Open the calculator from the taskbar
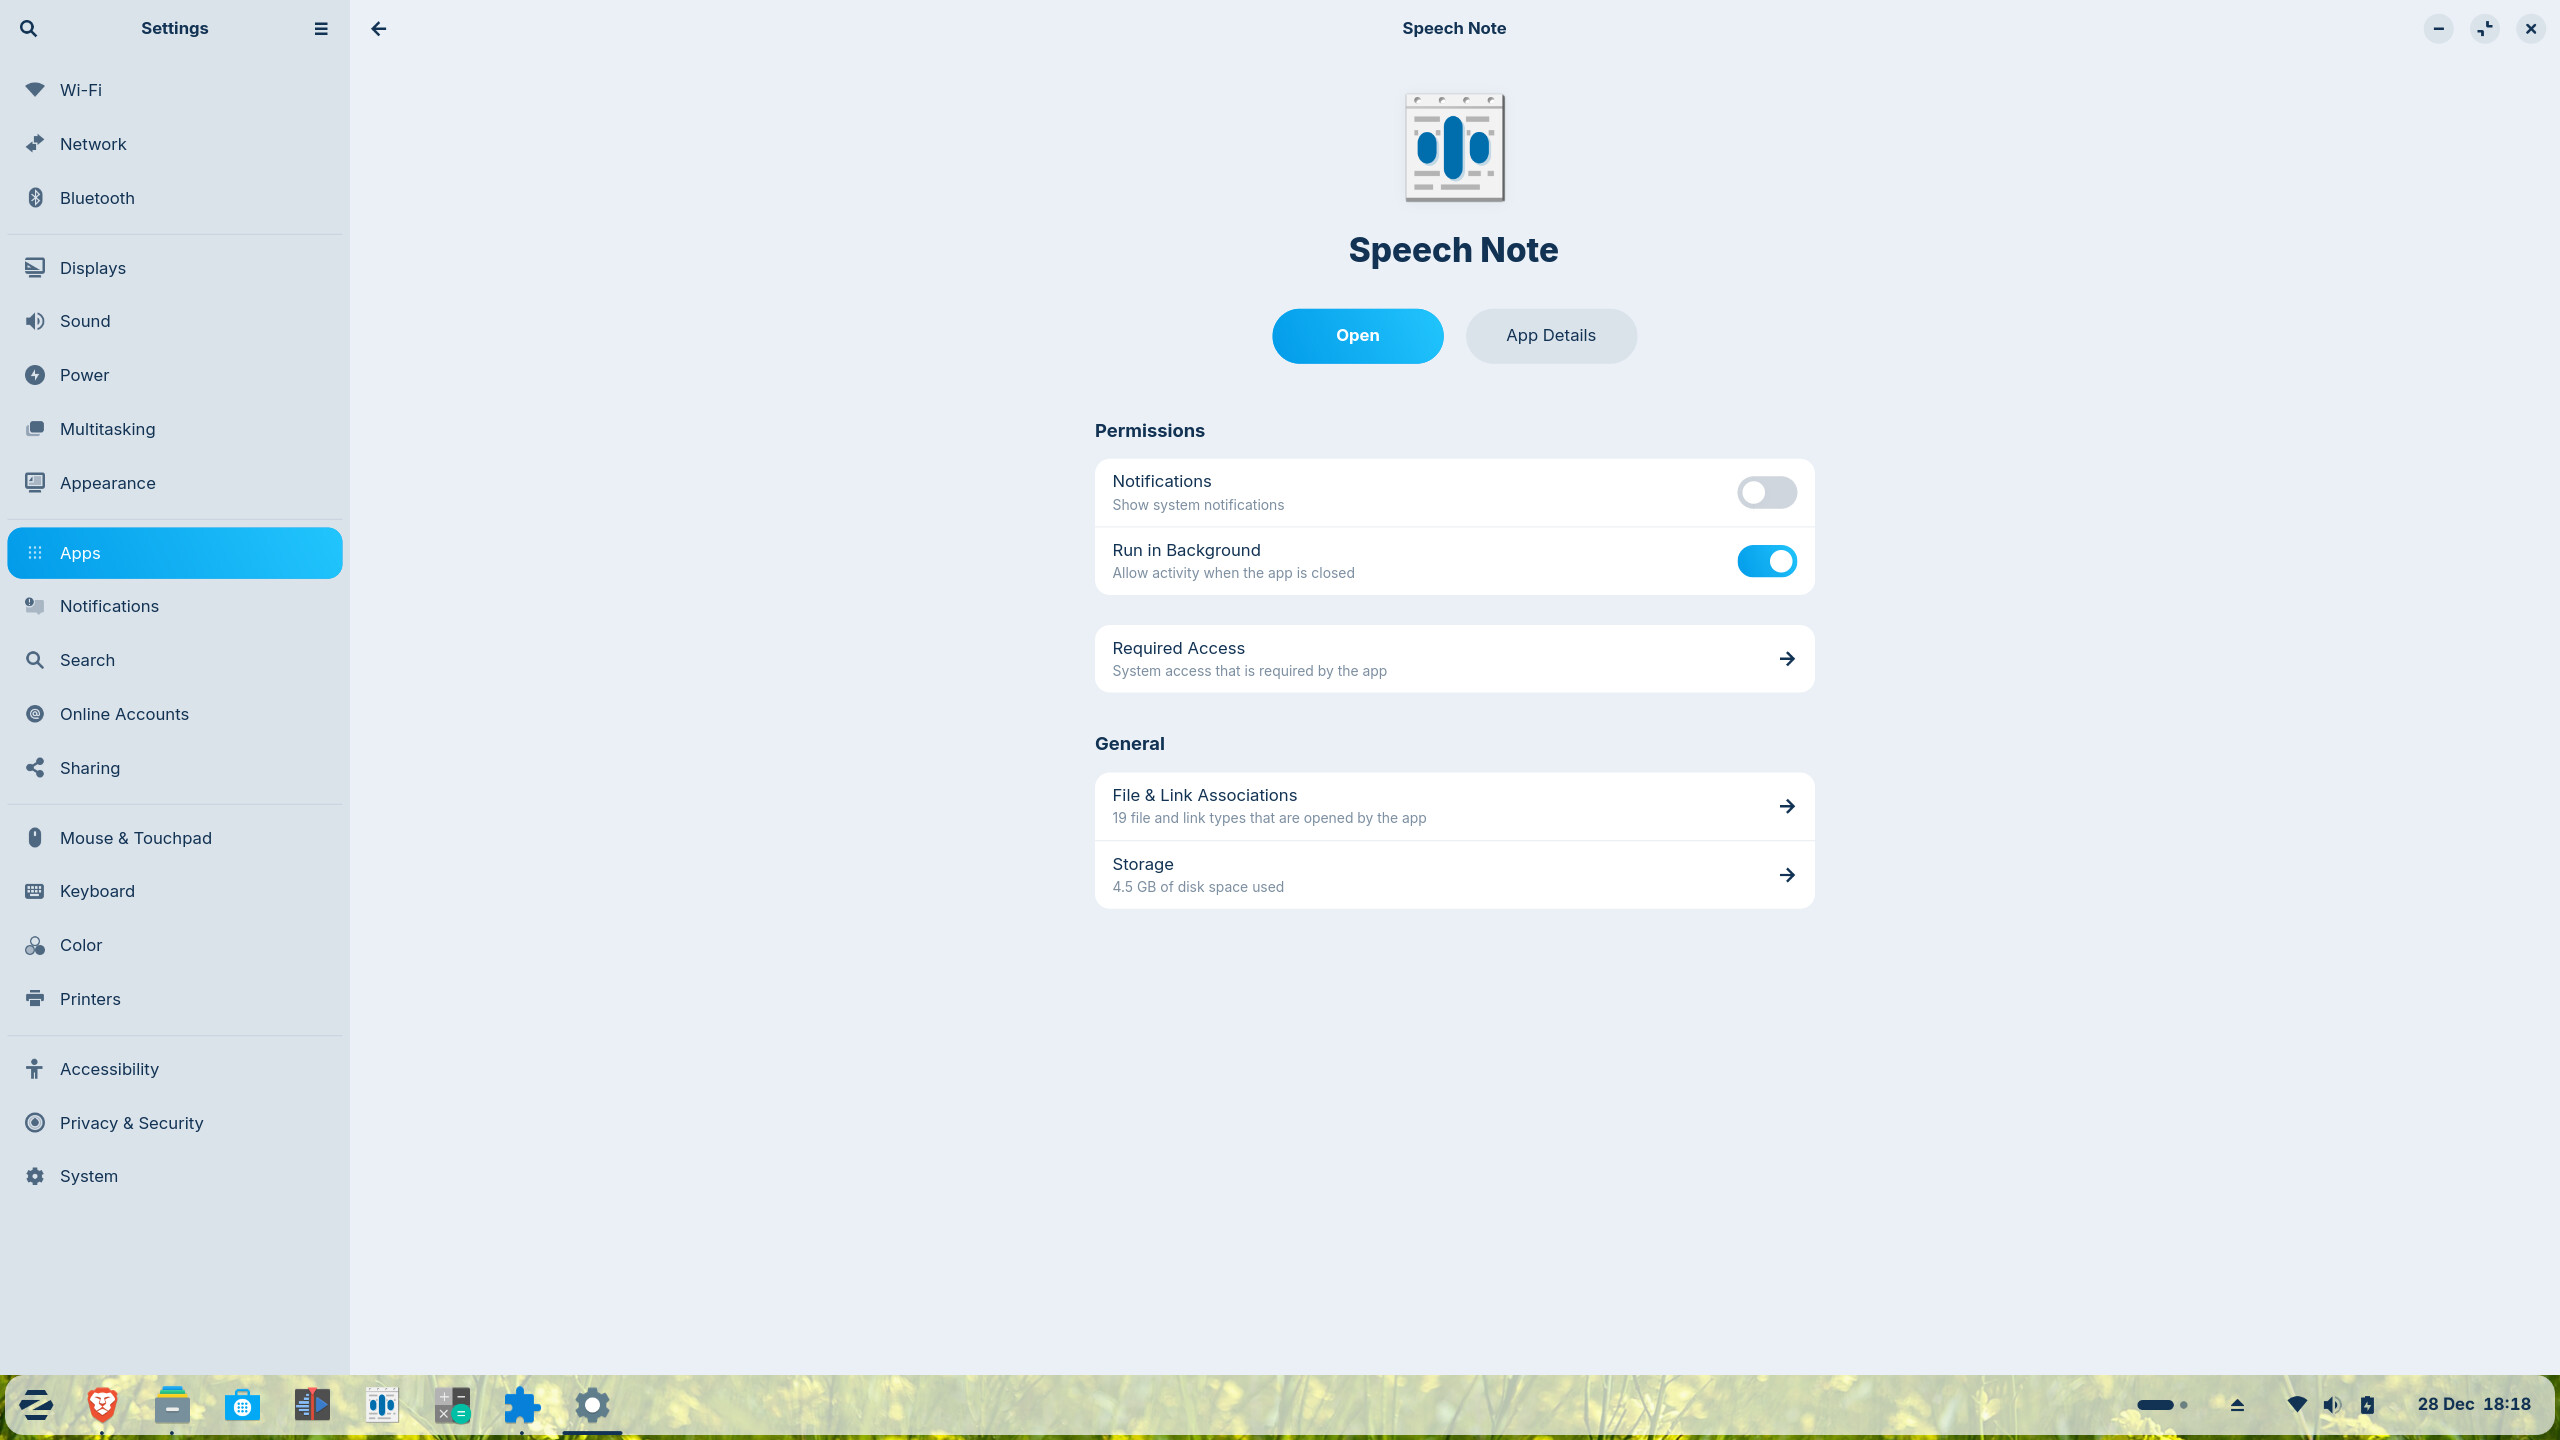This screenshot has height=1440, width=2560. (x=452, y=1405)
